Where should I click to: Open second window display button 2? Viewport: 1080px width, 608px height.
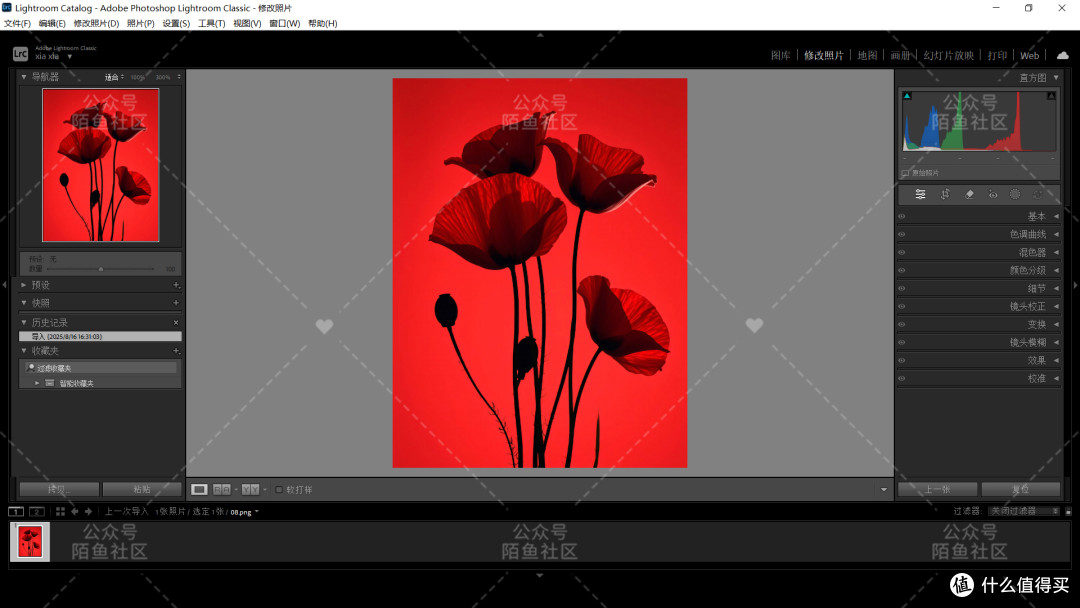tap(37, 512)
